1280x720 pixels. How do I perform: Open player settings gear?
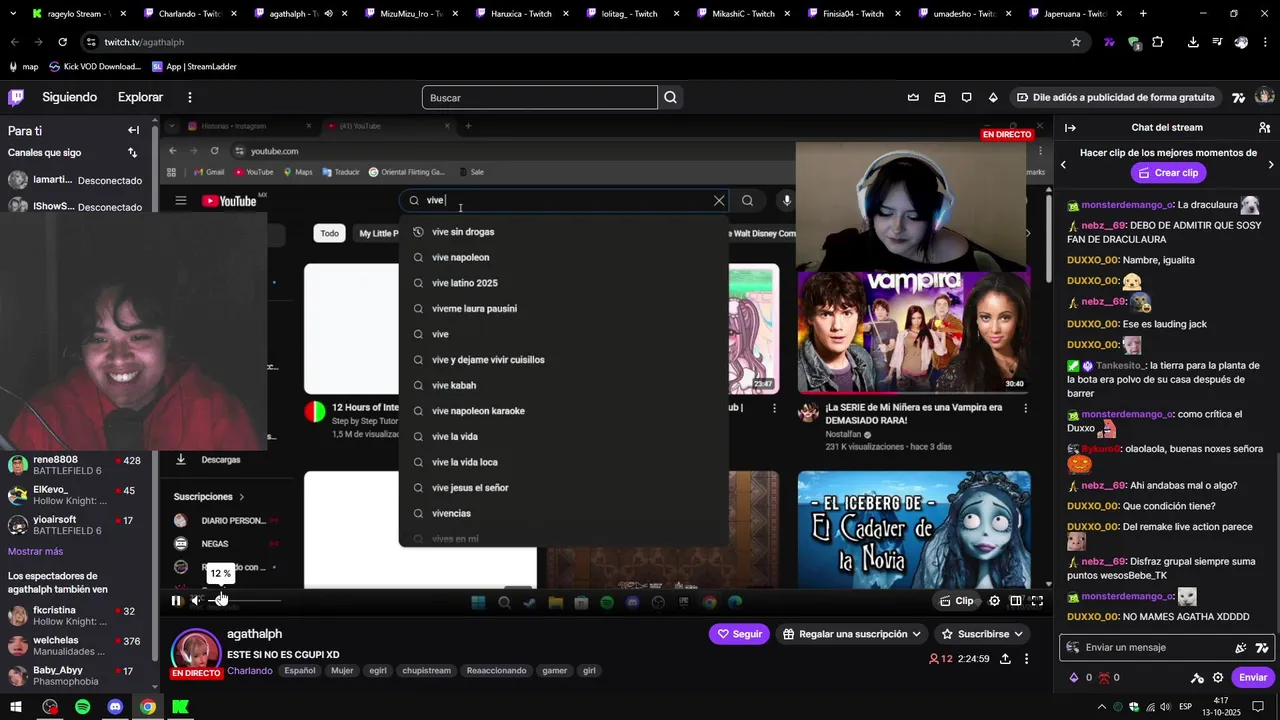[994, 601]
